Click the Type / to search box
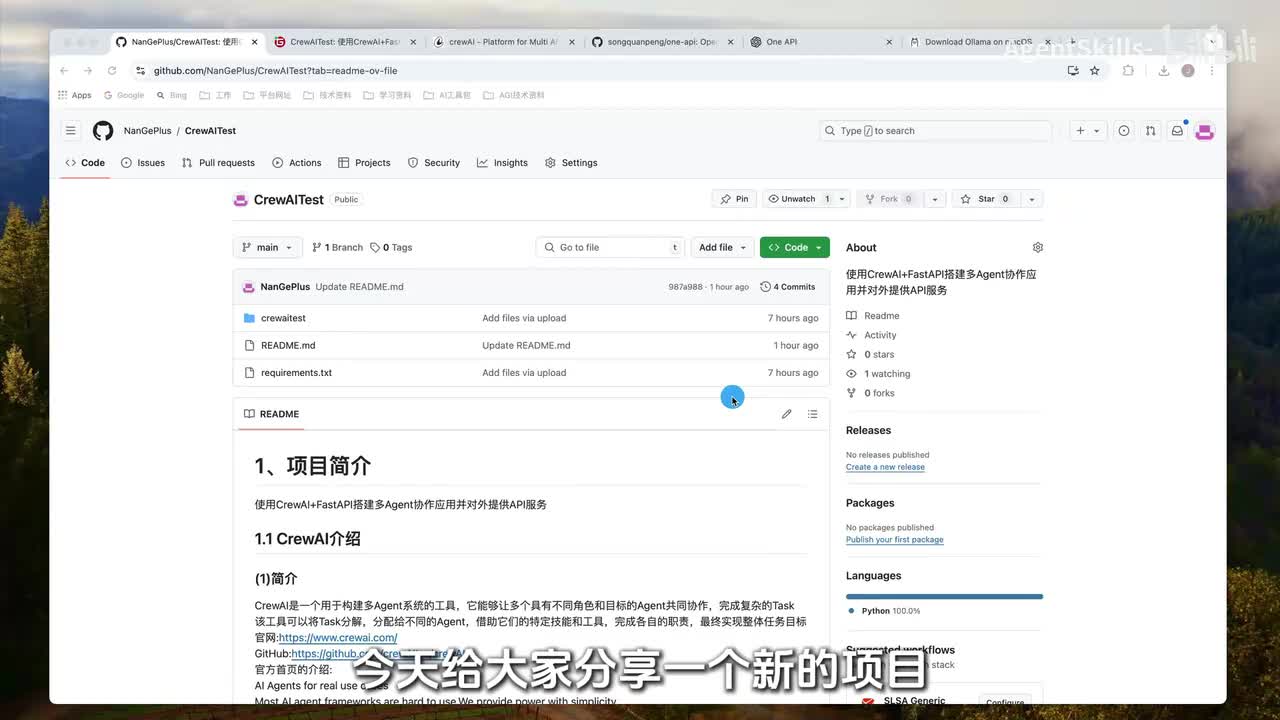 click(935, 131)
